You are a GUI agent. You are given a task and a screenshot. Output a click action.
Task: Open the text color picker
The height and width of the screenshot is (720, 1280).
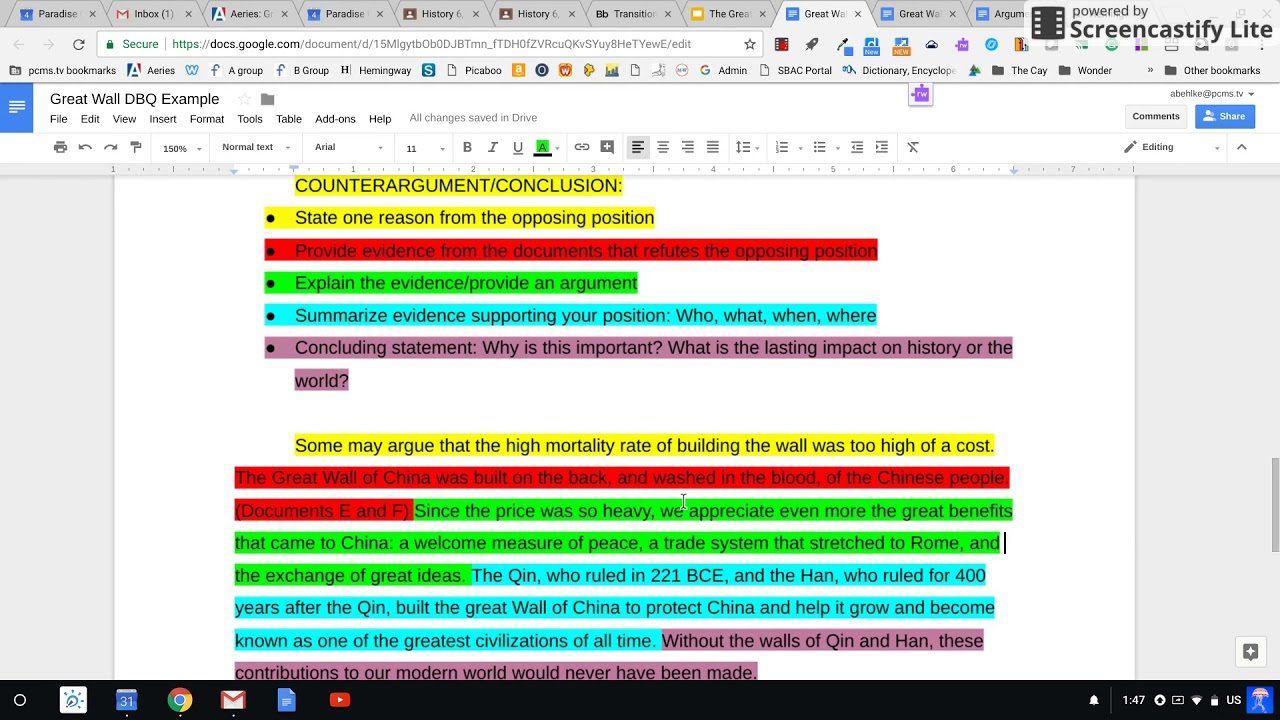[x=543, y=147]
